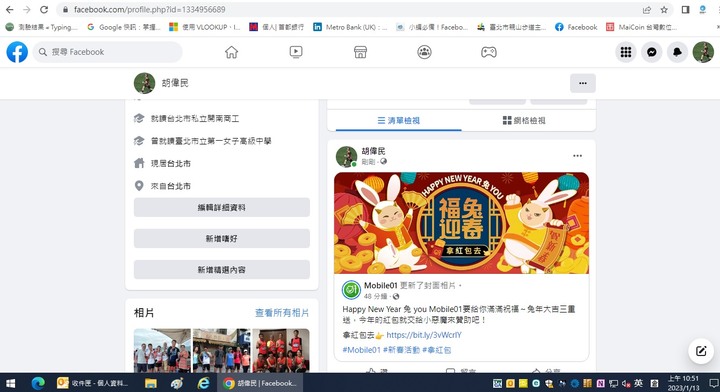Click the new message compose floating icon
The width and height of the screenshot is (720, 392).
pyautogui.click(x=701, y=351)
